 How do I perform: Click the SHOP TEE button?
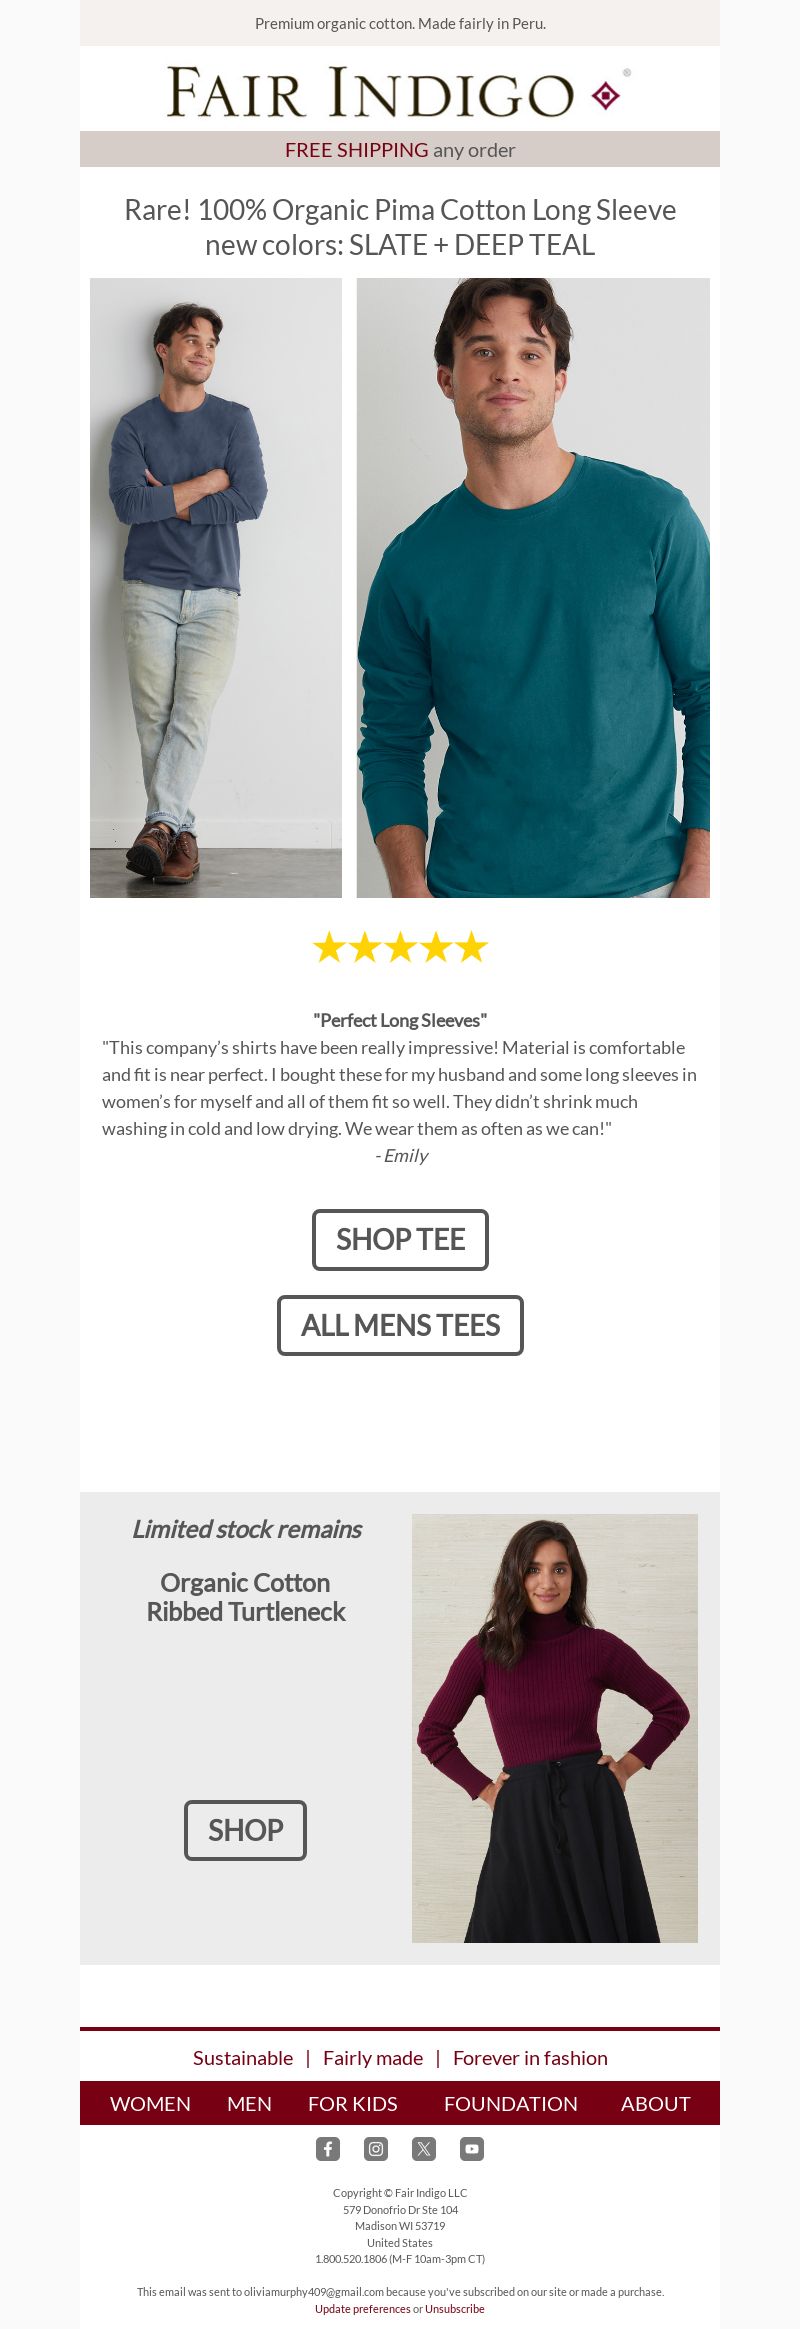(x=400, y=1240)
